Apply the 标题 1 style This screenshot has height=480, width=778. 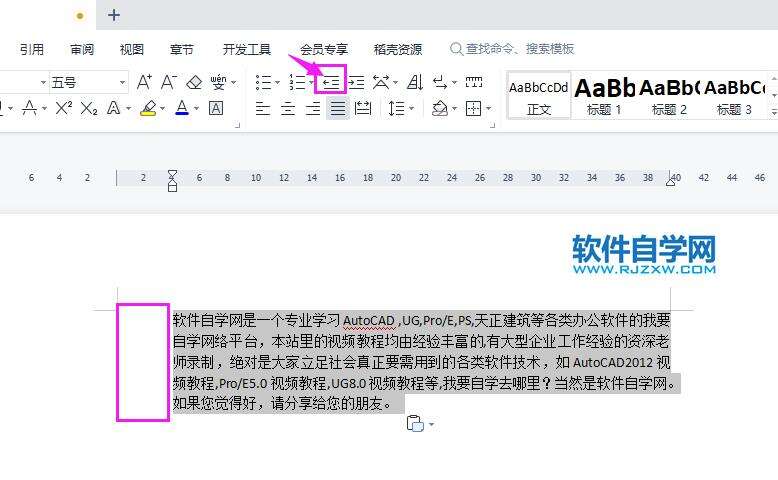click(x=604, y=96)
